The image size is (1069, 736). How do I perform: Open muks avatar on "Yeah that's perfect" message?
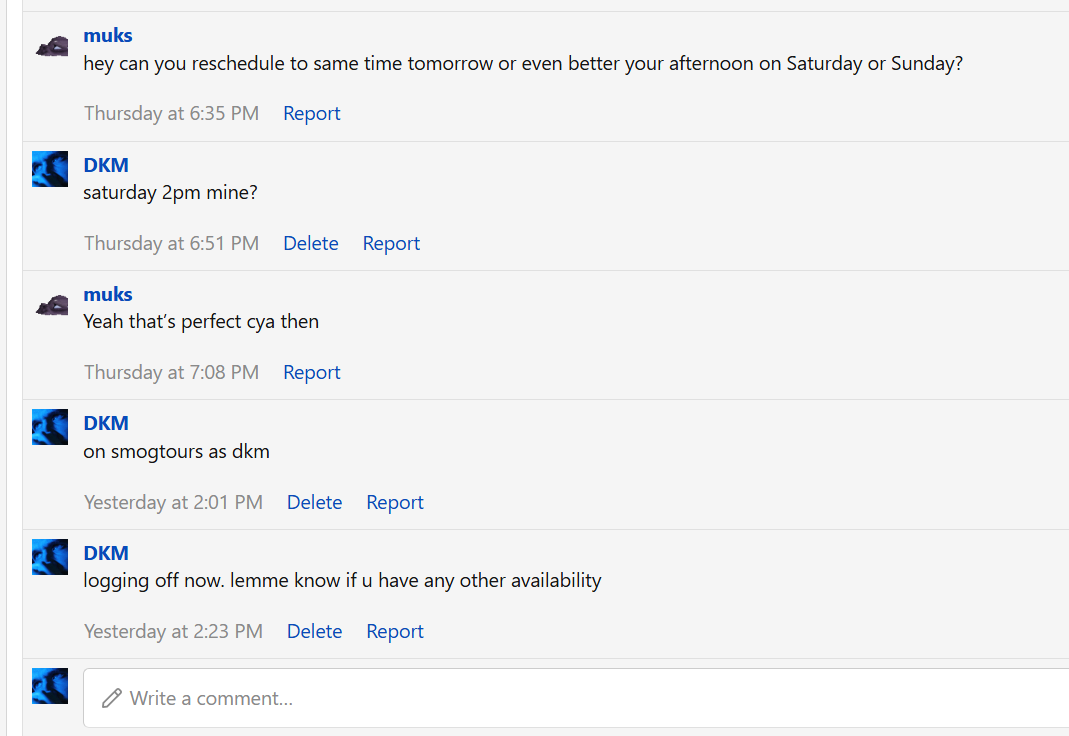click(51, 305)
